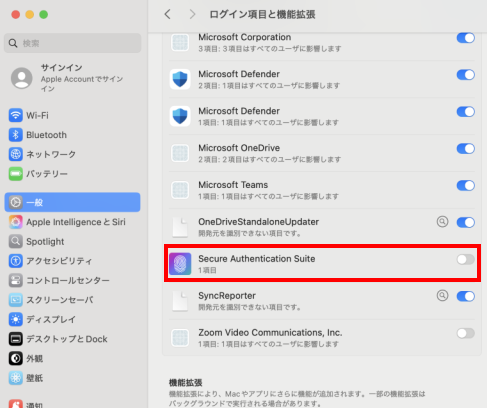Select ディスプレイ label in sidebar
Viewport: 487px width, 408px height.
[51, 319]
